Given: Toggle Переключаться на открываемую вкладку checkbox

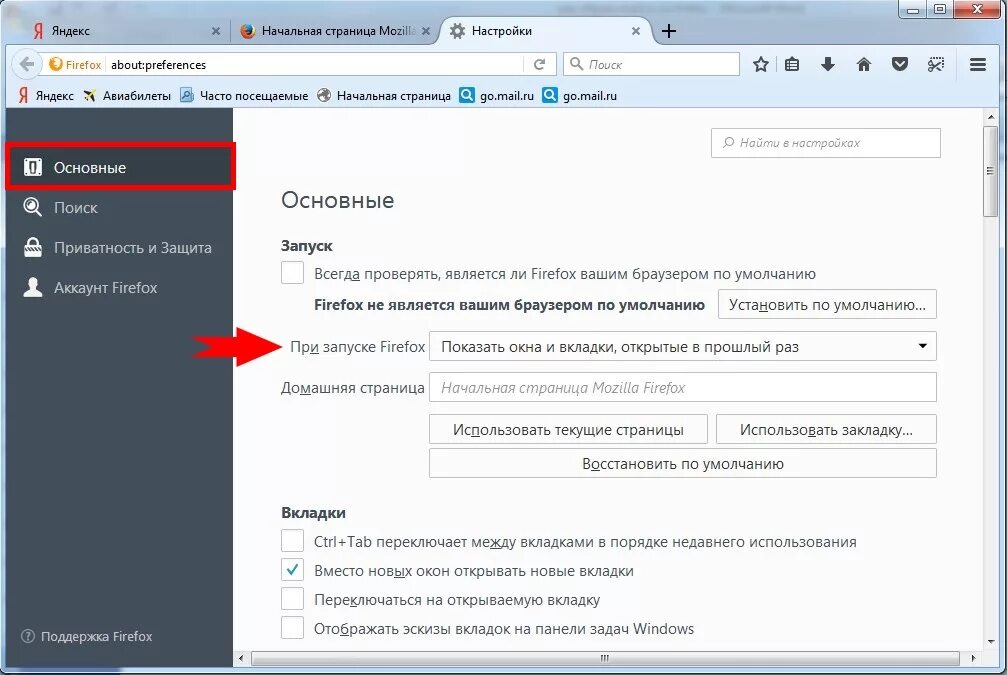Looking at the screenshot, I should pos(292,599).
